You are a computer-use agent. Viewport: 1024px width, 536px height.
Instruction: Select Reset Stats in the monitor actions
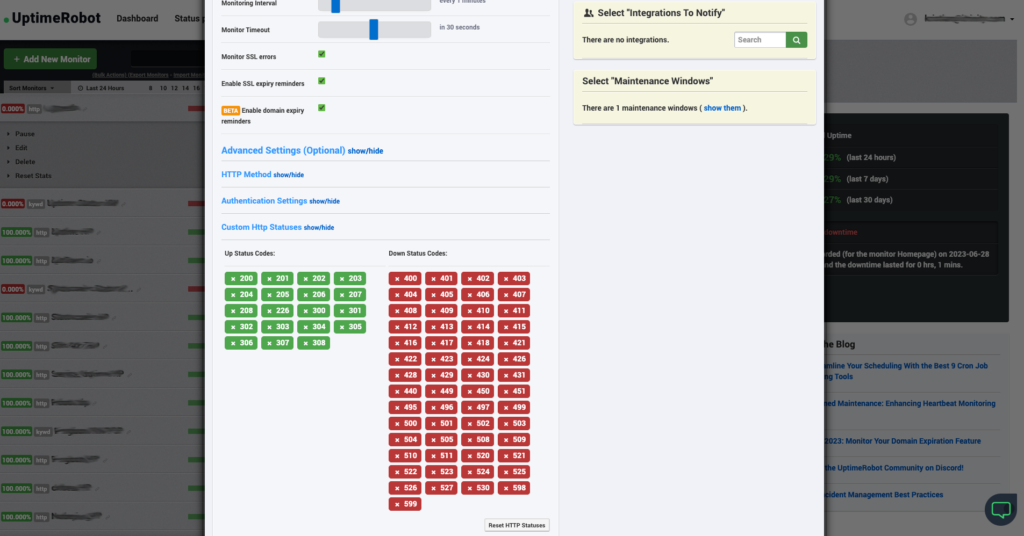click(33, 176)
